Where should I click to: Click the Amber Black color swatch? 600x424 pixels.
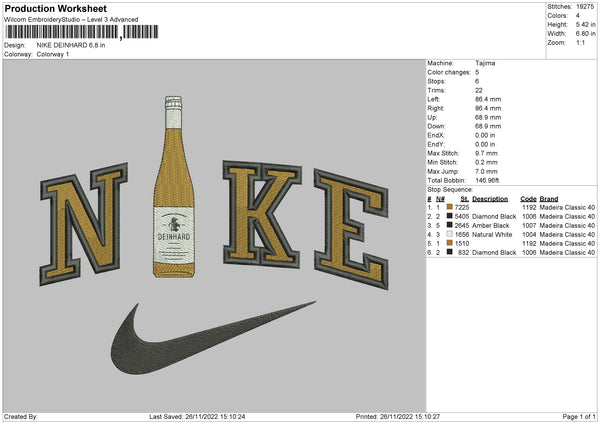pyautogui.click(x=450, y=224)
